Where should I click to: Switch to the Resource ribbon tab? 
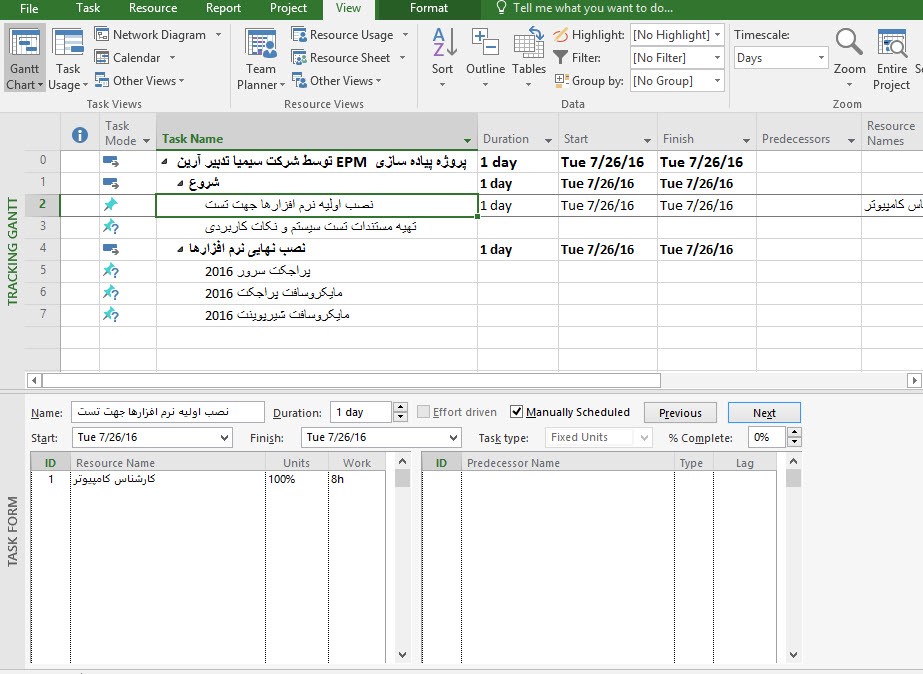pos(153,8)
